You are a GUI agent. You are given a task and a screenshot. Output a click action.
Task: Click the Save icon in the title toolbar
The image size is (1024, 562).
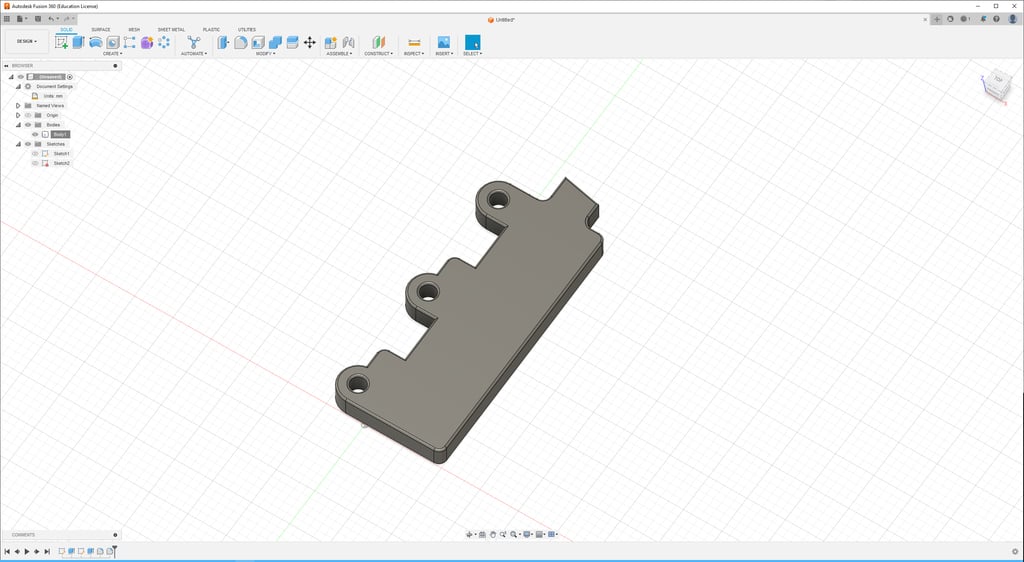click(38, 19)
